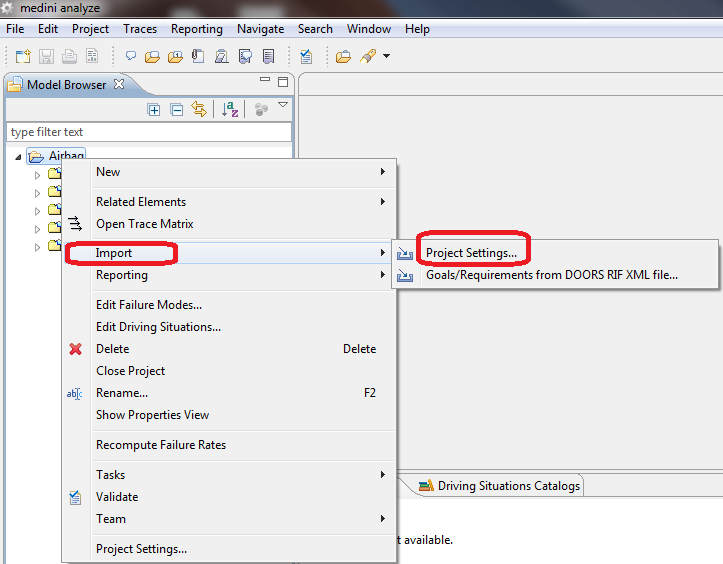Click the Validate checklist toolbar icon
Screen dimensions: 723x564
tap(306, 57)
